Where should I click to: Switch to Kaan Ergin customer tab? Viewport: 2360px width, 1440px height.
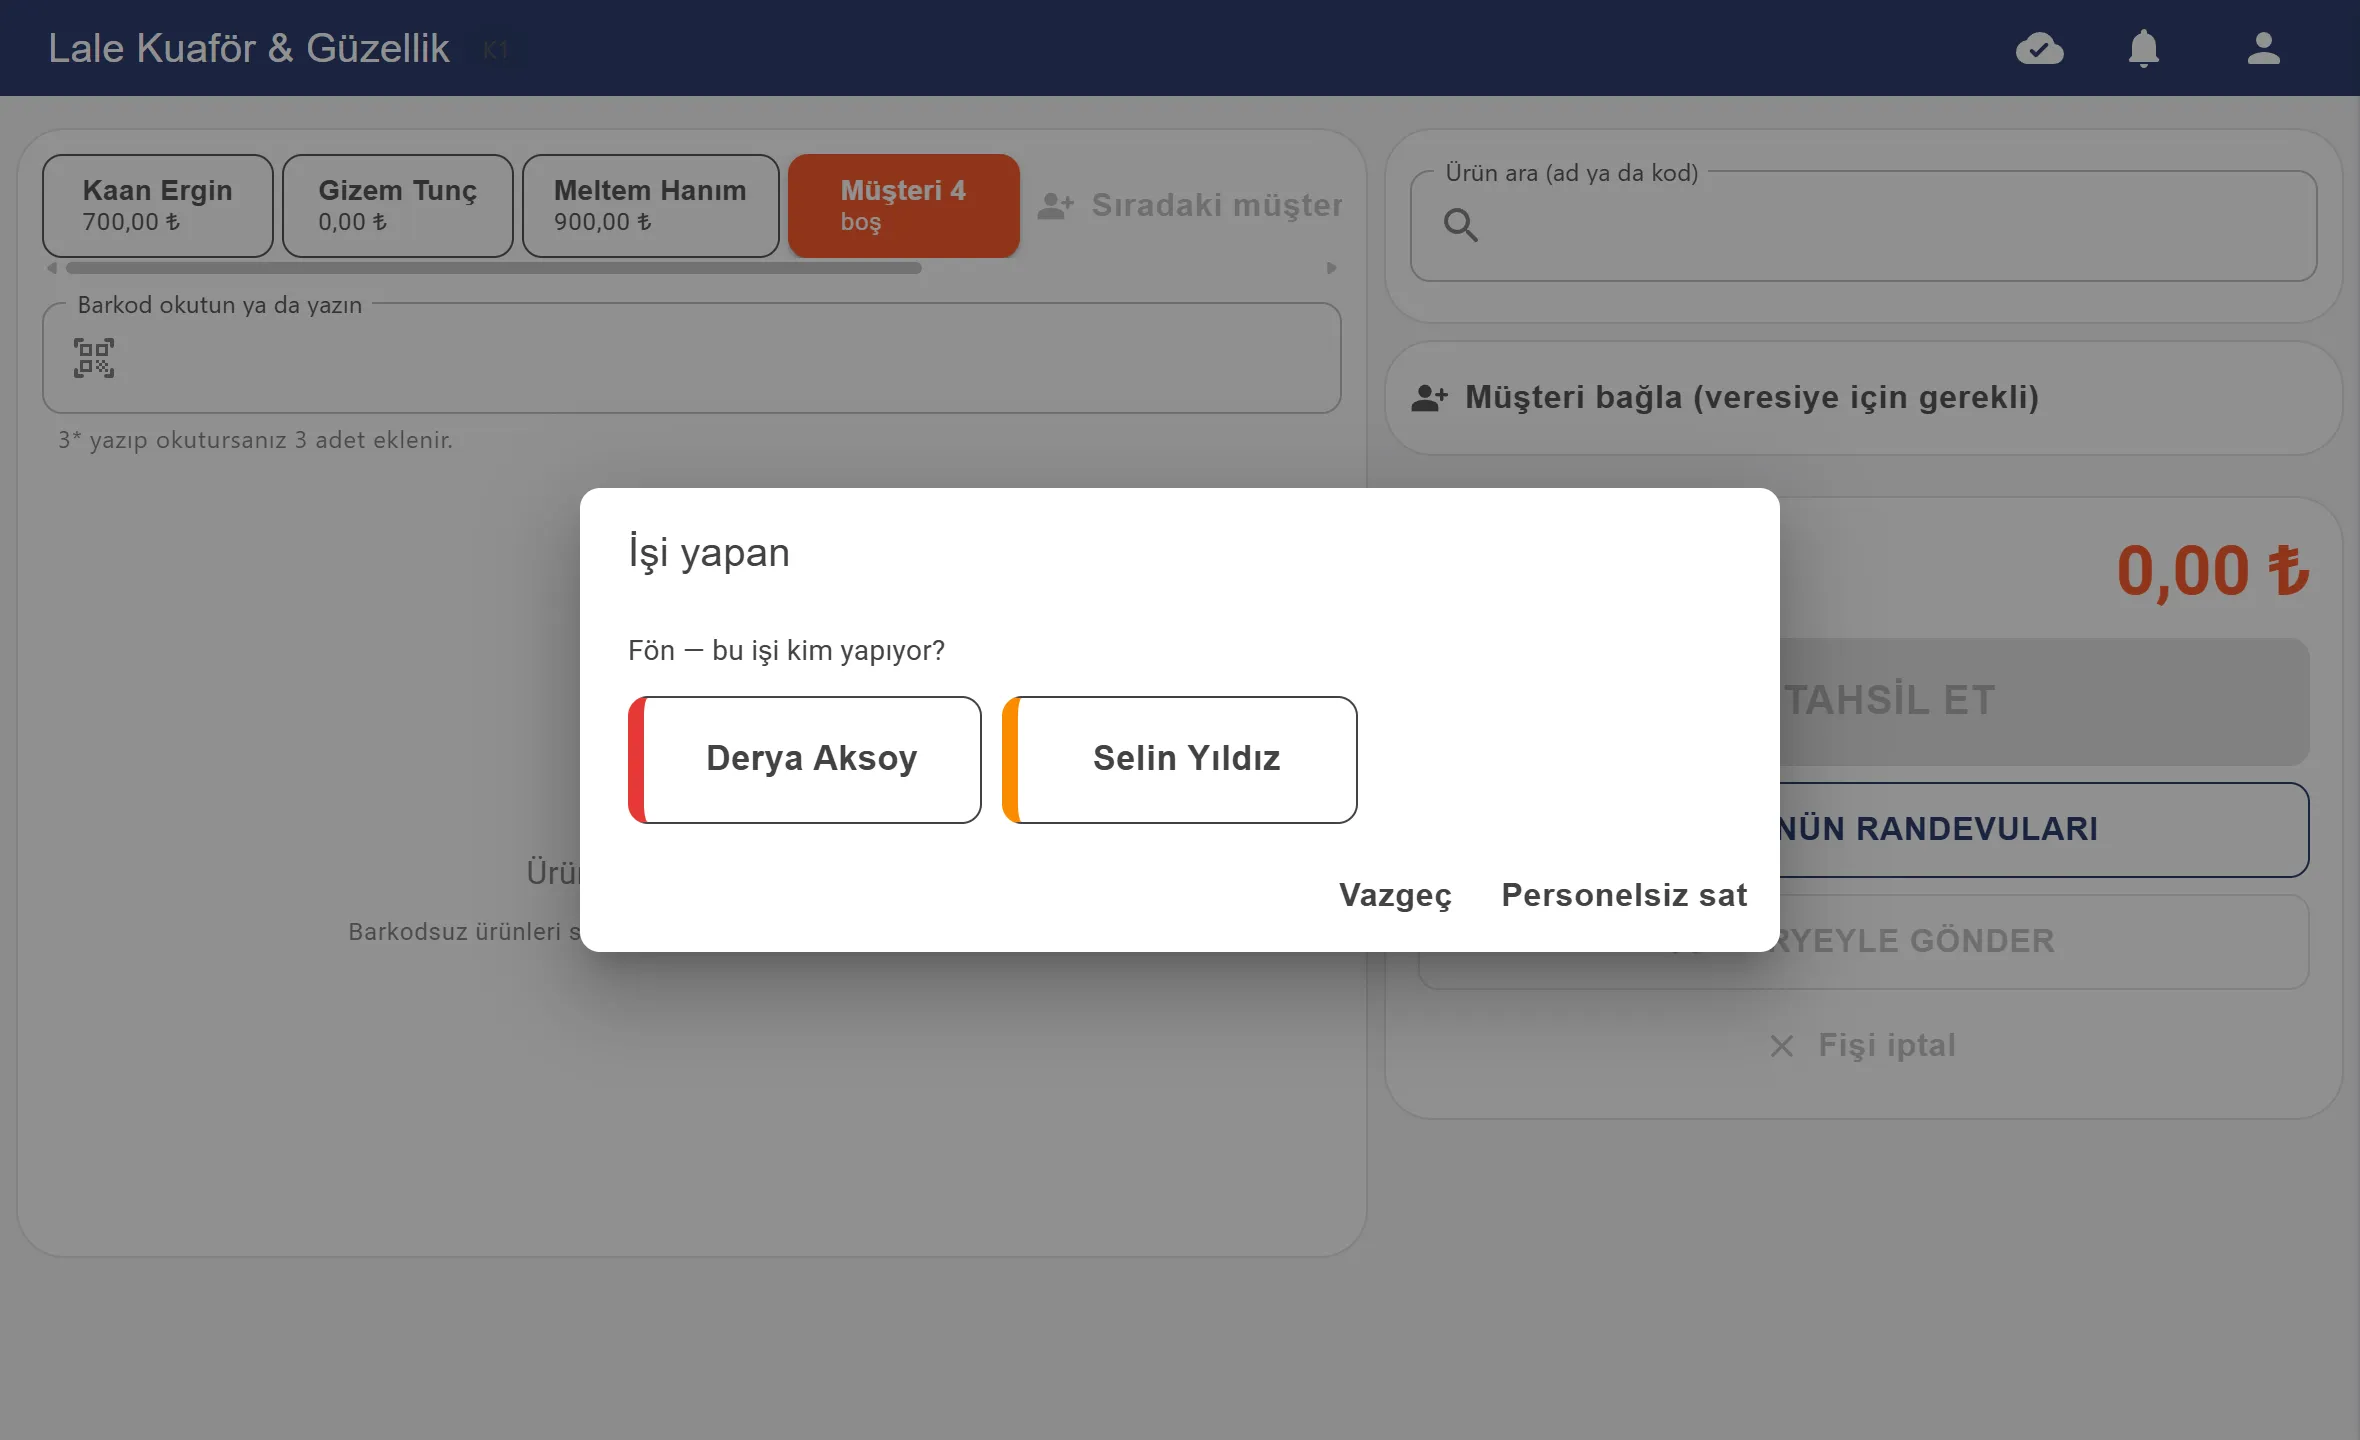pos(158,205)
